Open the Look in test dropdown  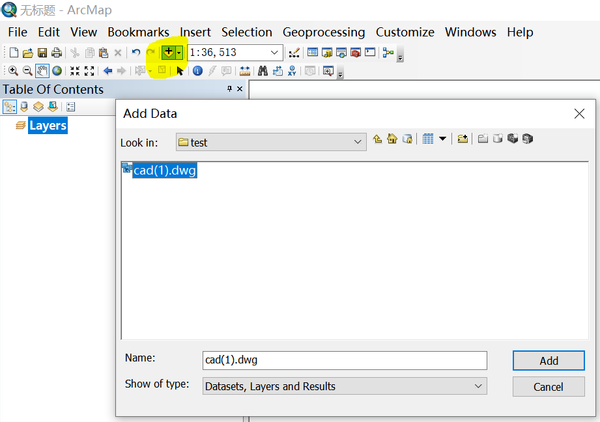(357, 142)
